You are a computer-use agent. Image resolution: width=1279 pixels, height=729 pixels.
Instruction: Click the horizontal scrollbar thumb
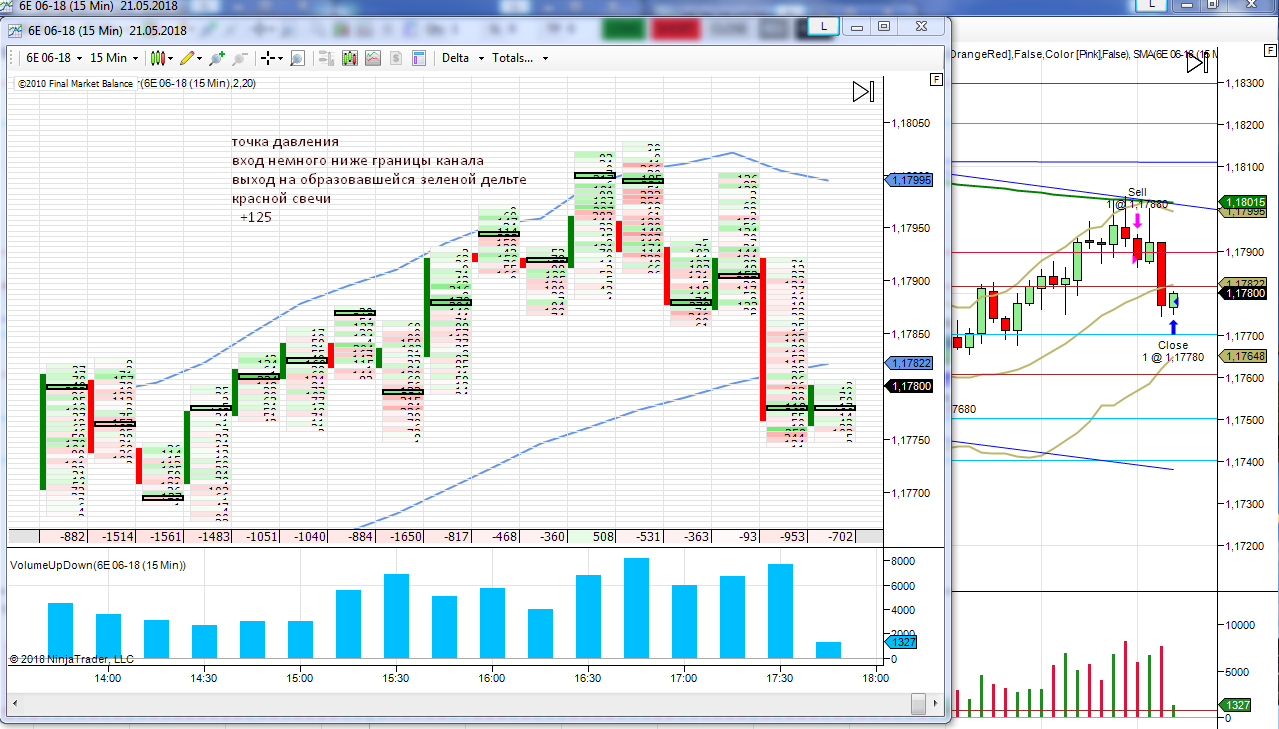coord(918,705)
